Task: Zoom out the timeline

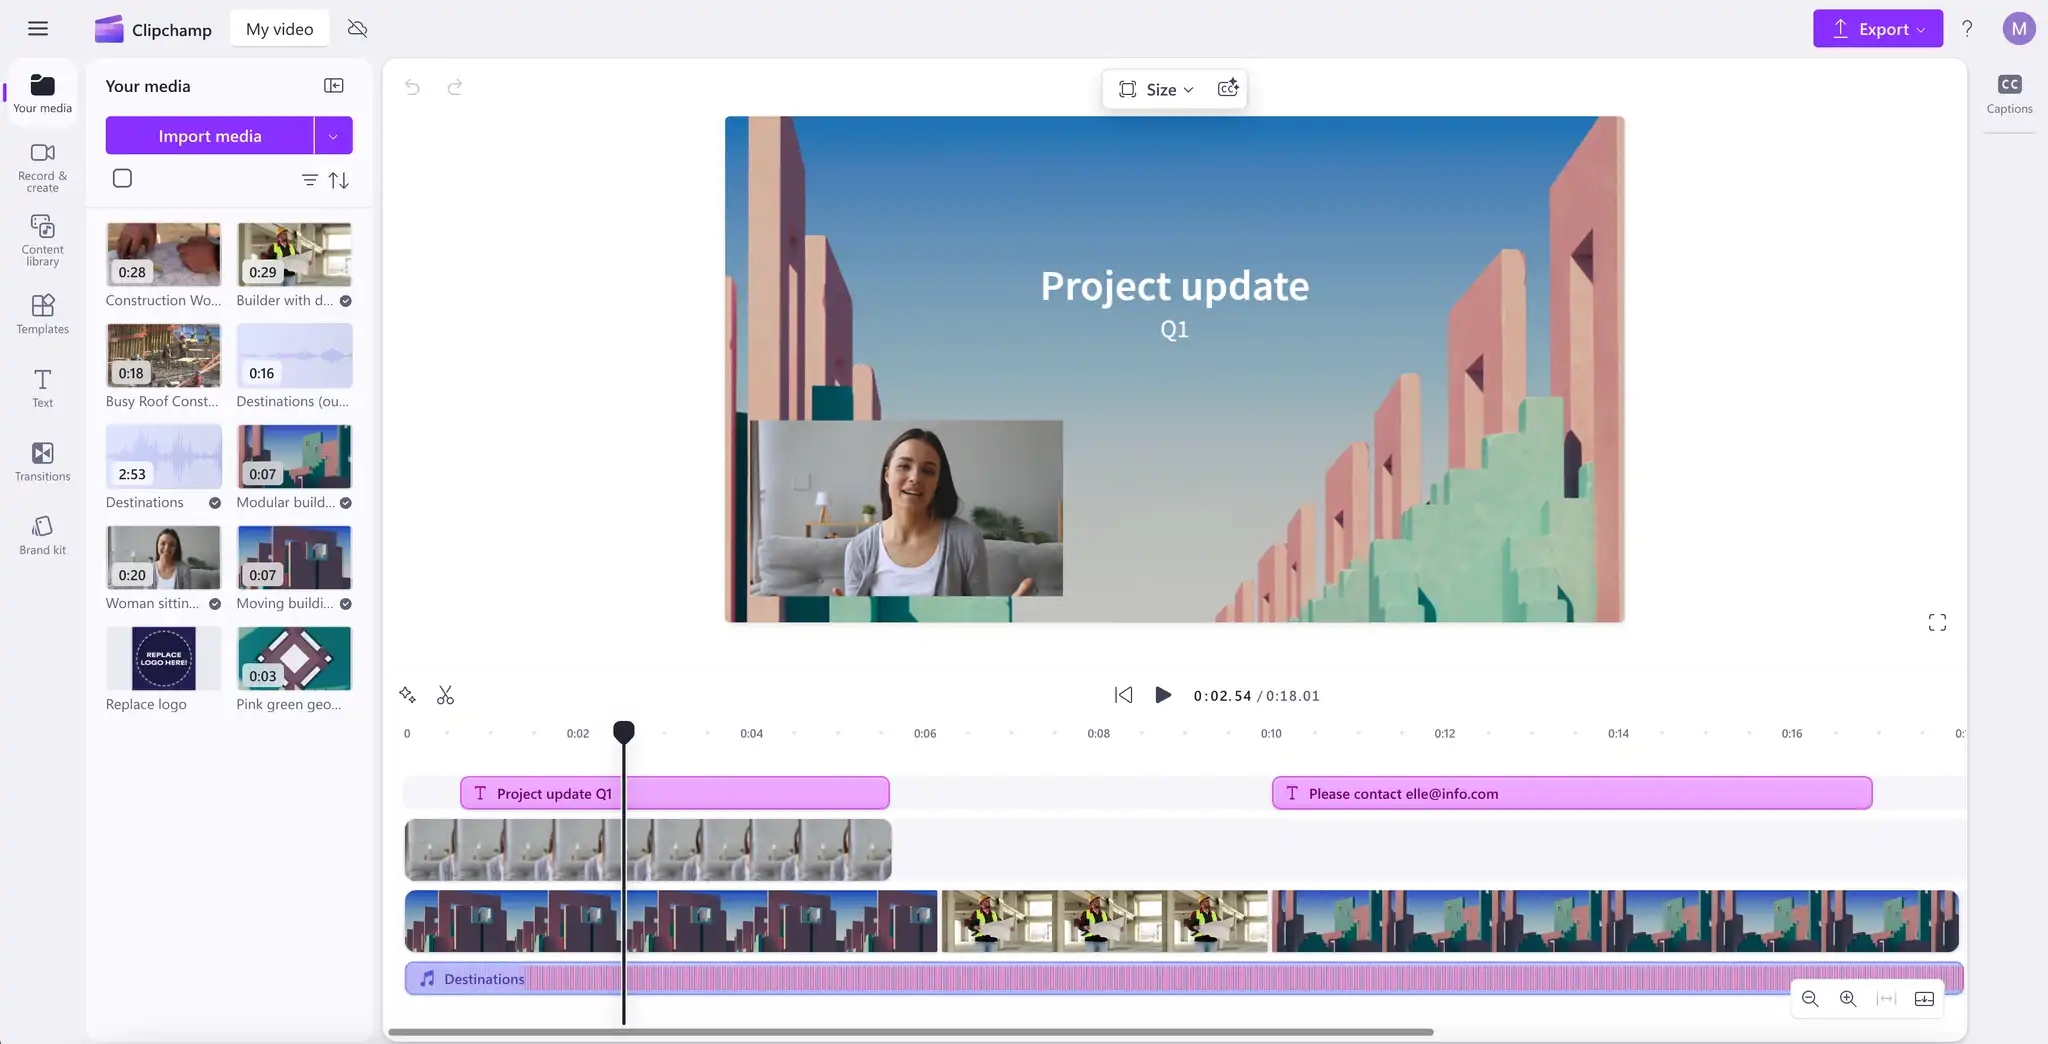Action: click(1810, 998)
